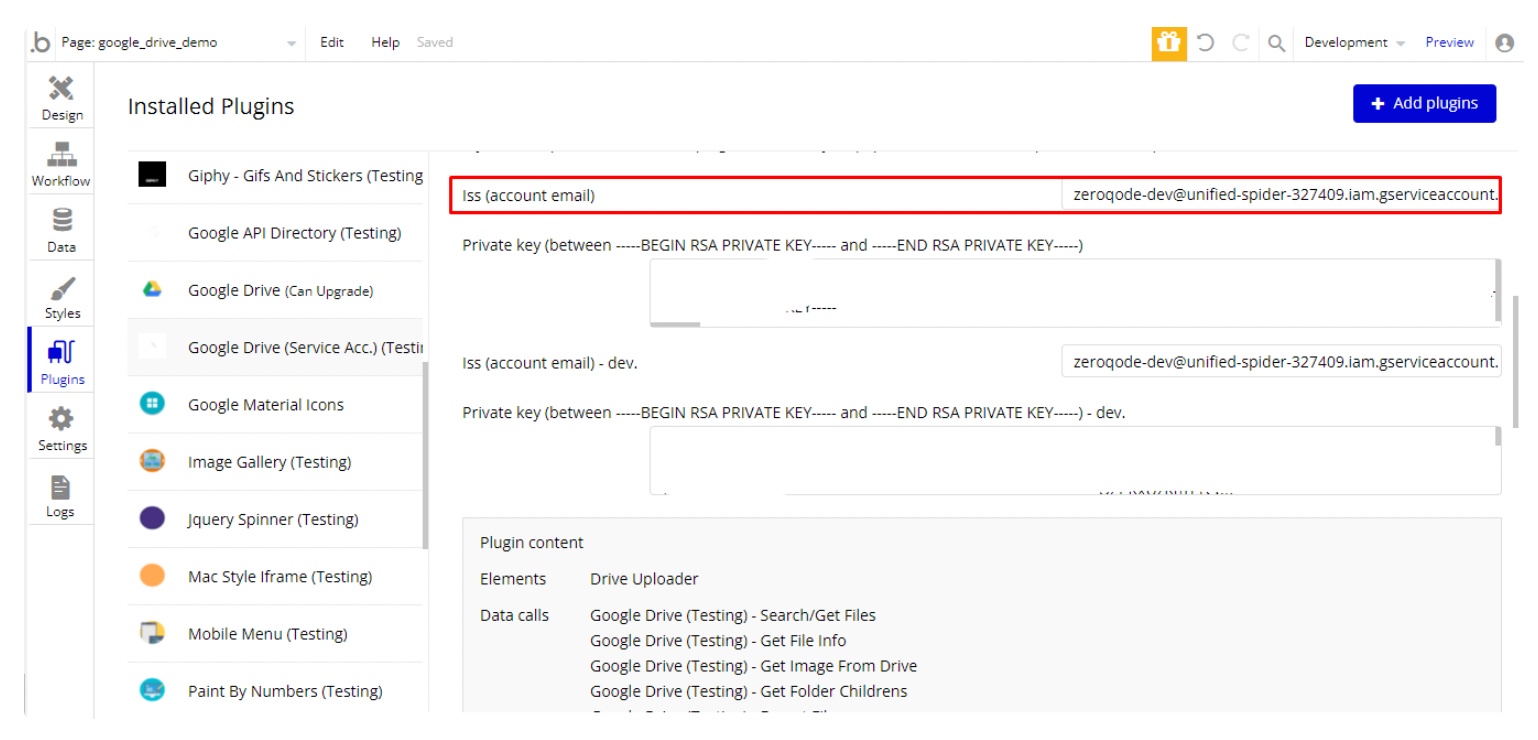Click the Drive Uploader element text
The width and height of the screenshot is (1538, 740).
pyautogui.click(x=644, y=579)
